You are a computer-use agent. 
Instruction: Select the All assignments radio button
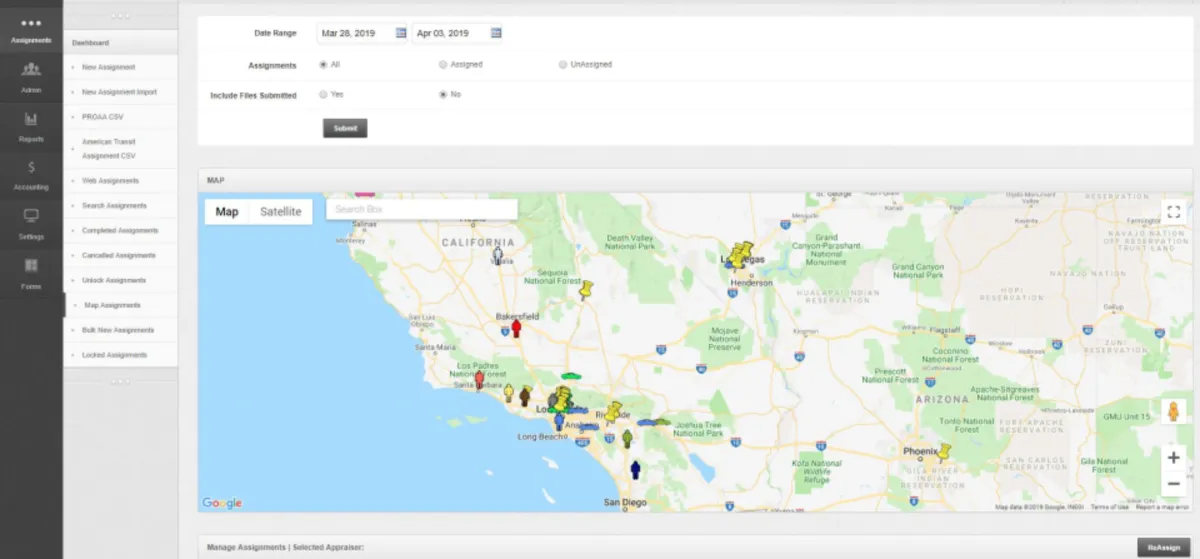(323, 64)
